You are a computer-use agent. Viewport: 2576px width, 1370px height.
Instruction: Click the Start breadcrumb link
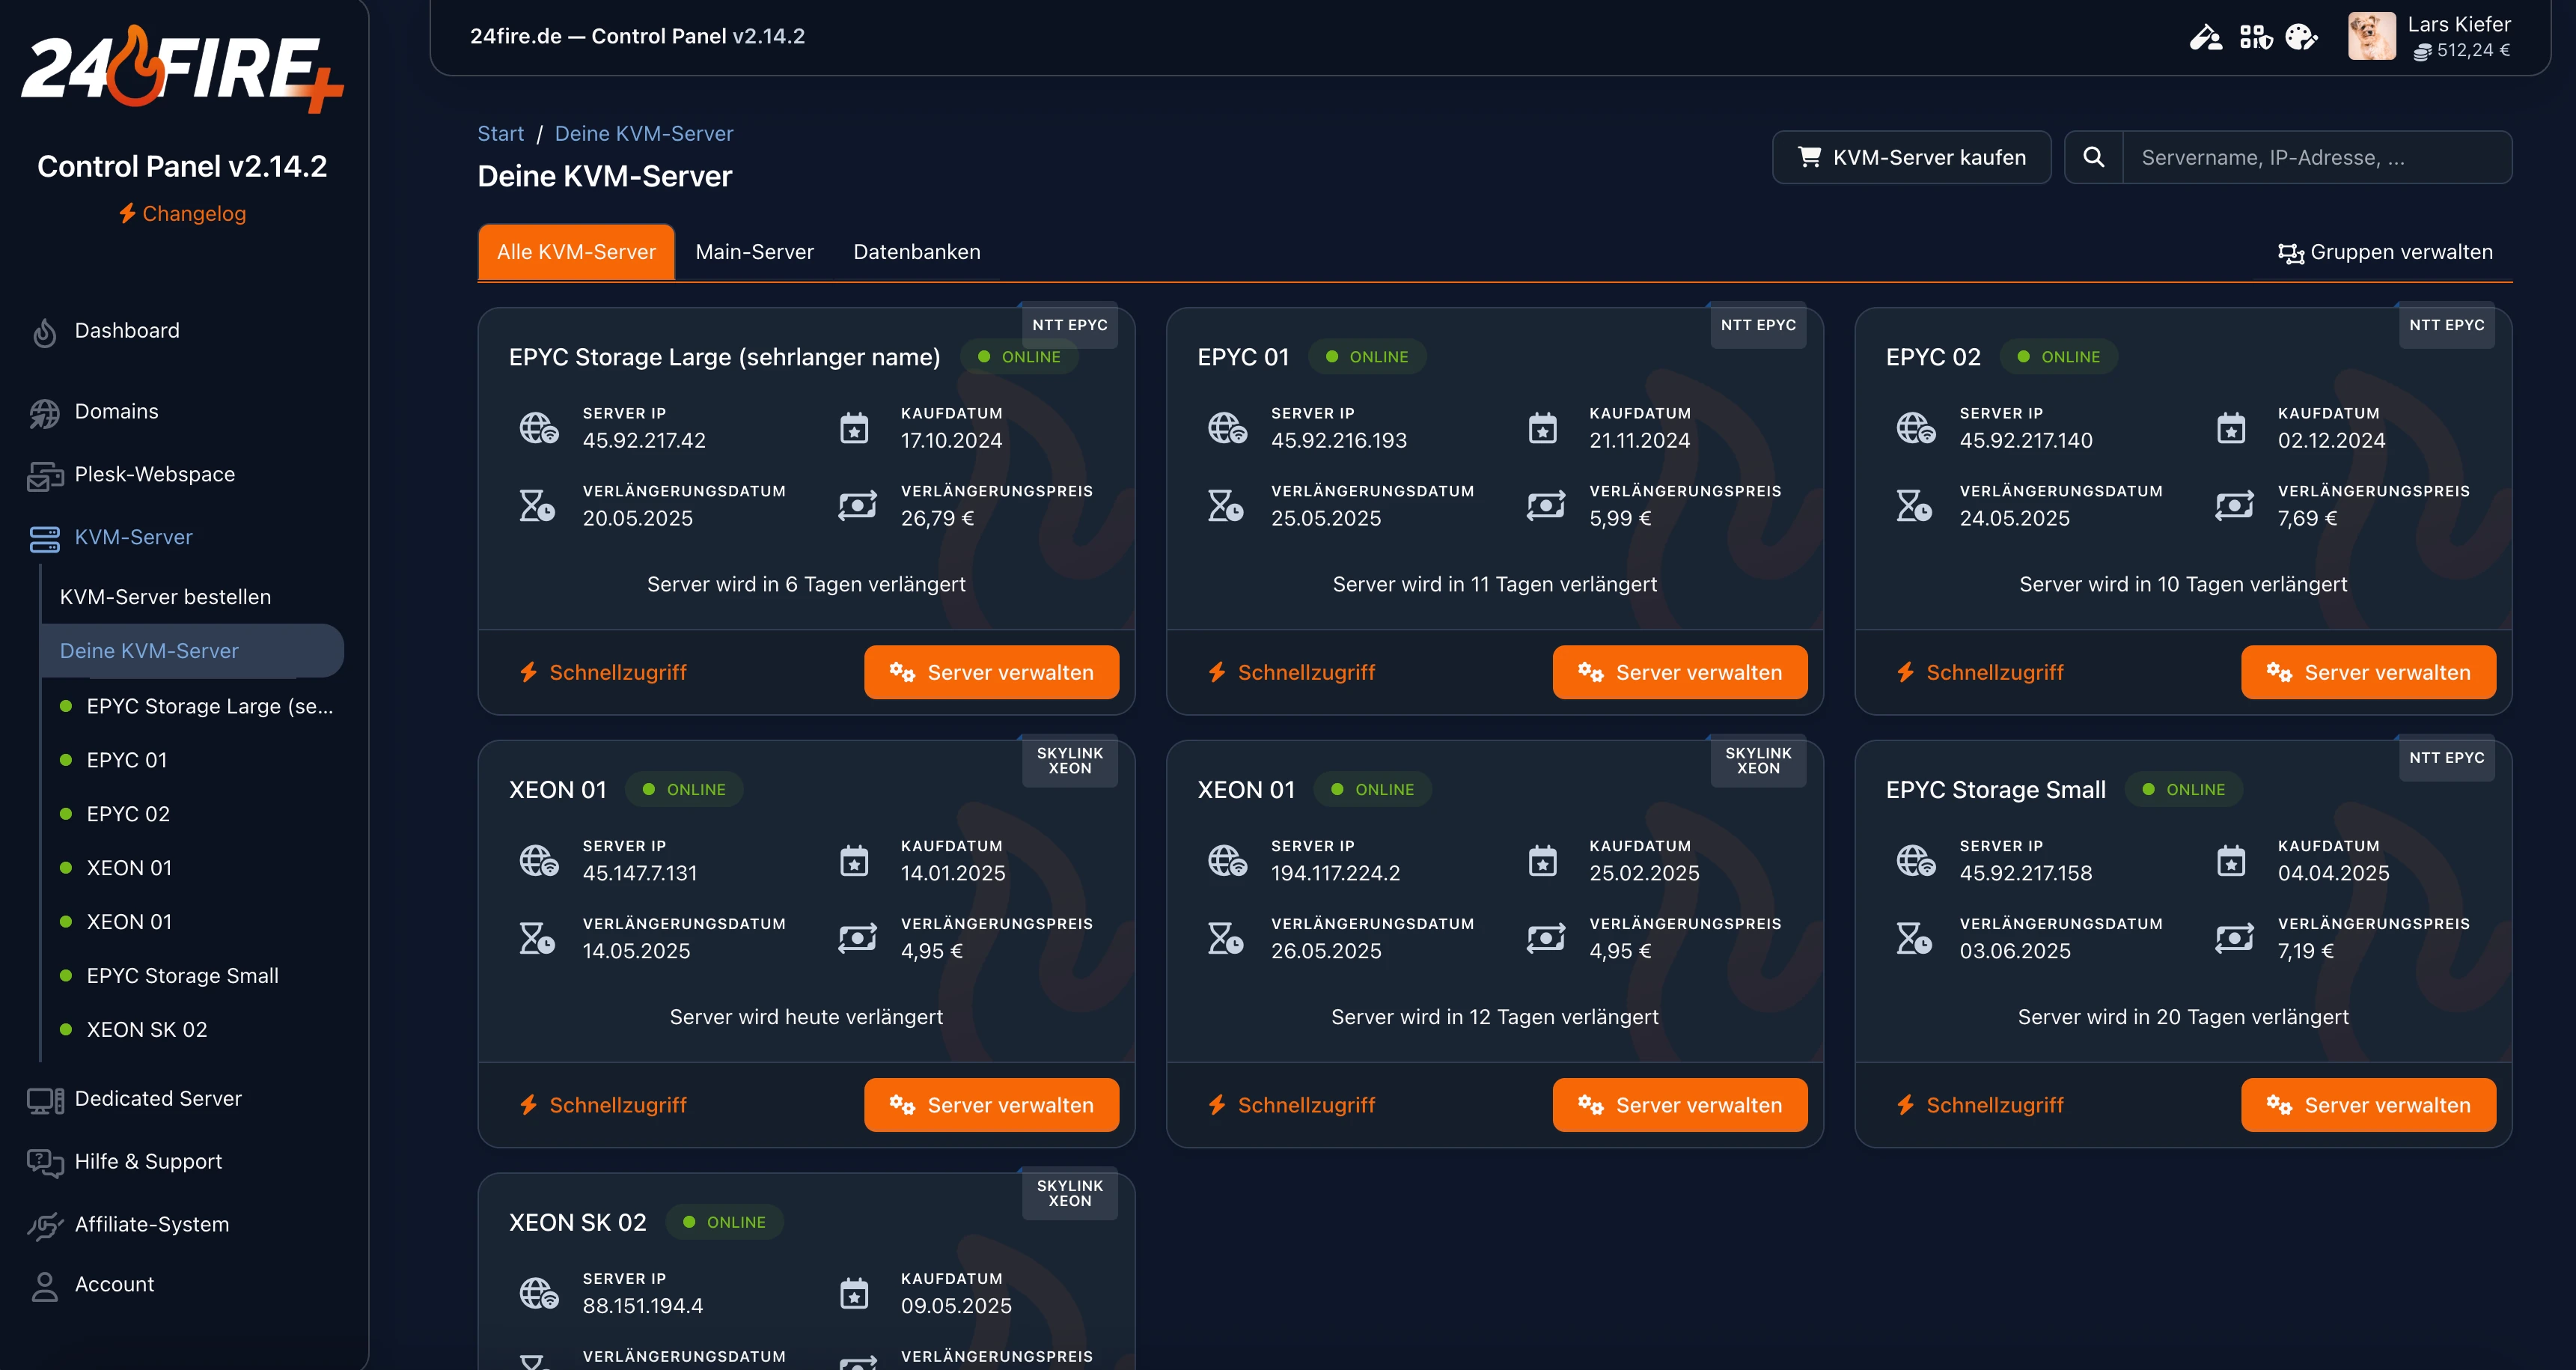click(500, 133)
